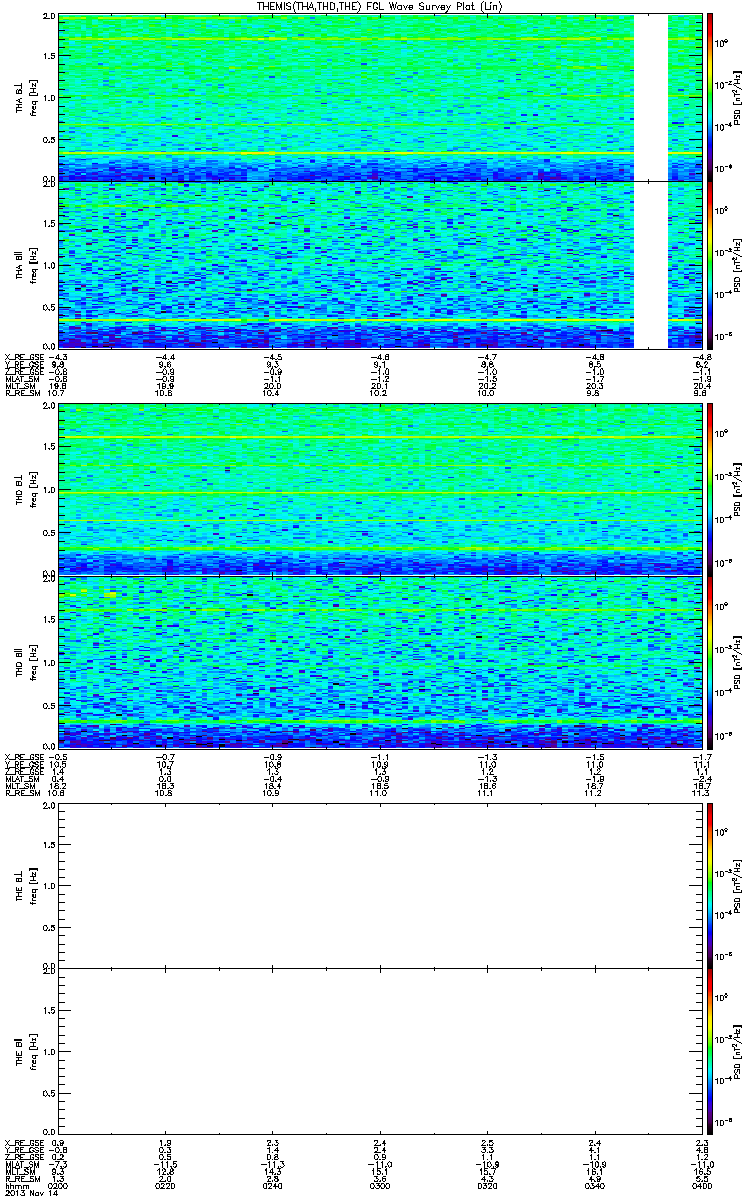This screenshot has width=750, height=1200.
Task: Click the 0320 time tick label
Action: pyautogui.click(x=487, y=1185)
